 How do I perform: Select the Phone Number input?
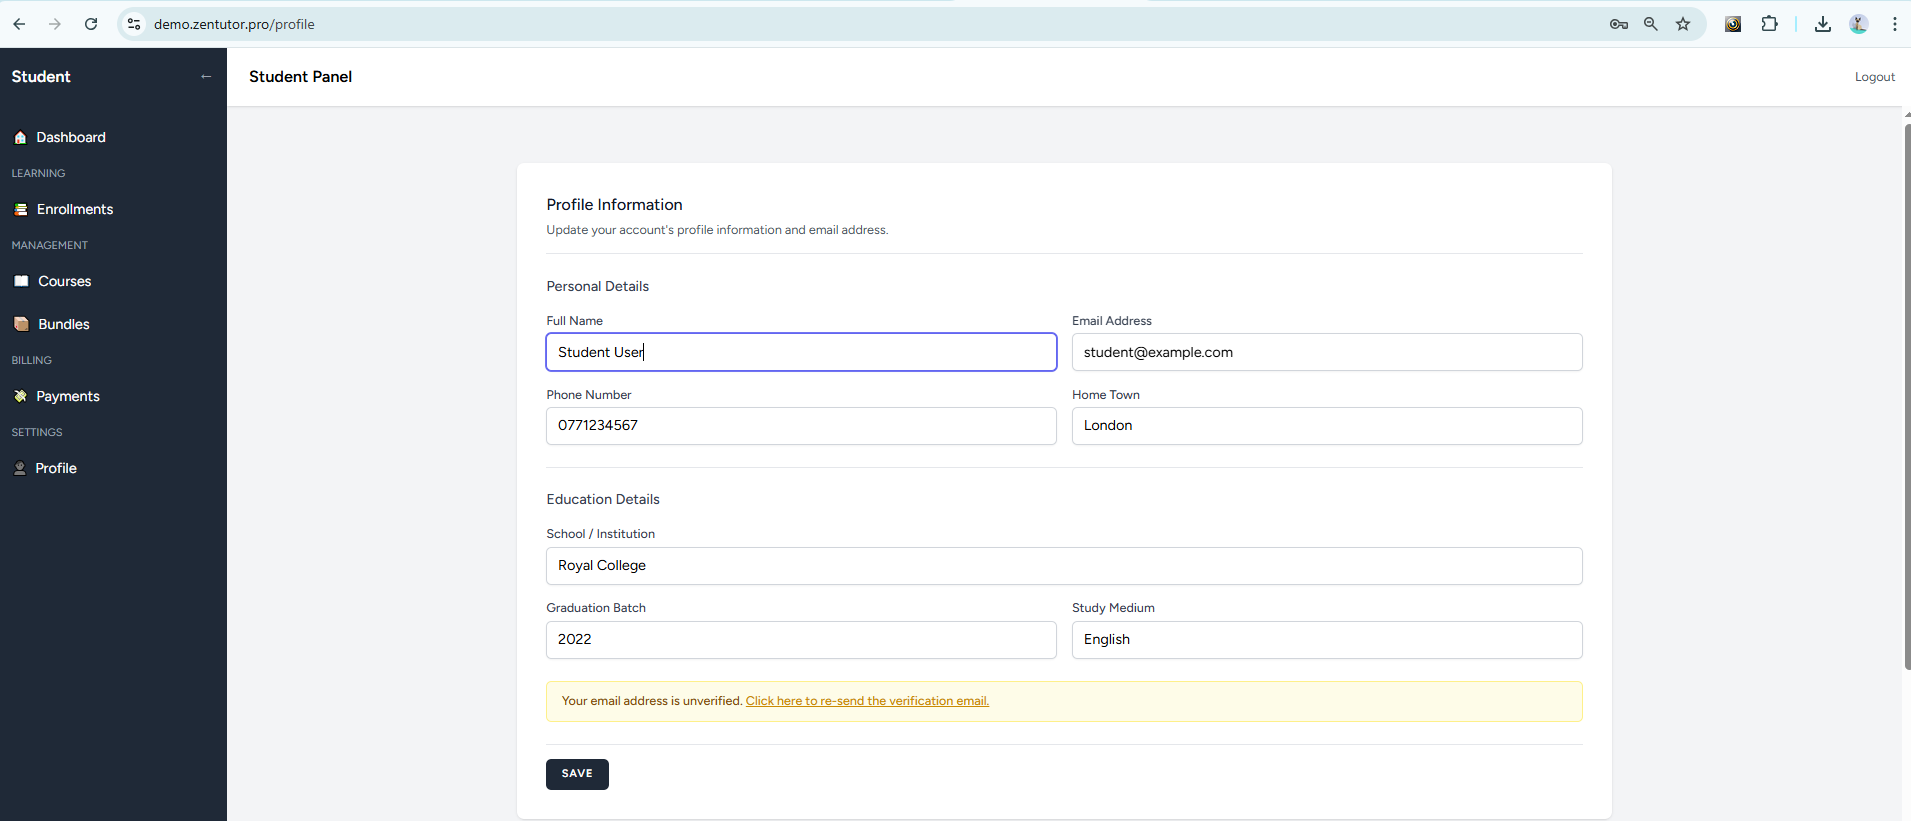(801, 426)
